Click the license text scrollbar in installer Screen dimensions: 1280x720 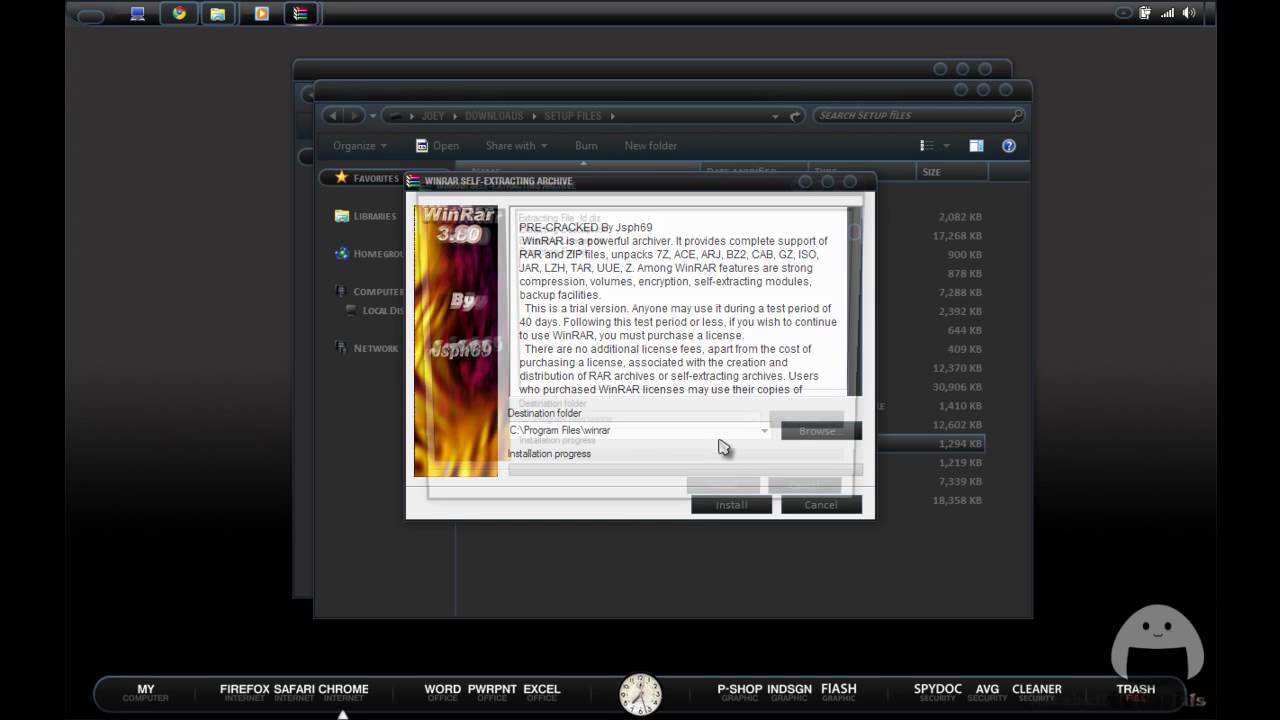pos(854,300)
